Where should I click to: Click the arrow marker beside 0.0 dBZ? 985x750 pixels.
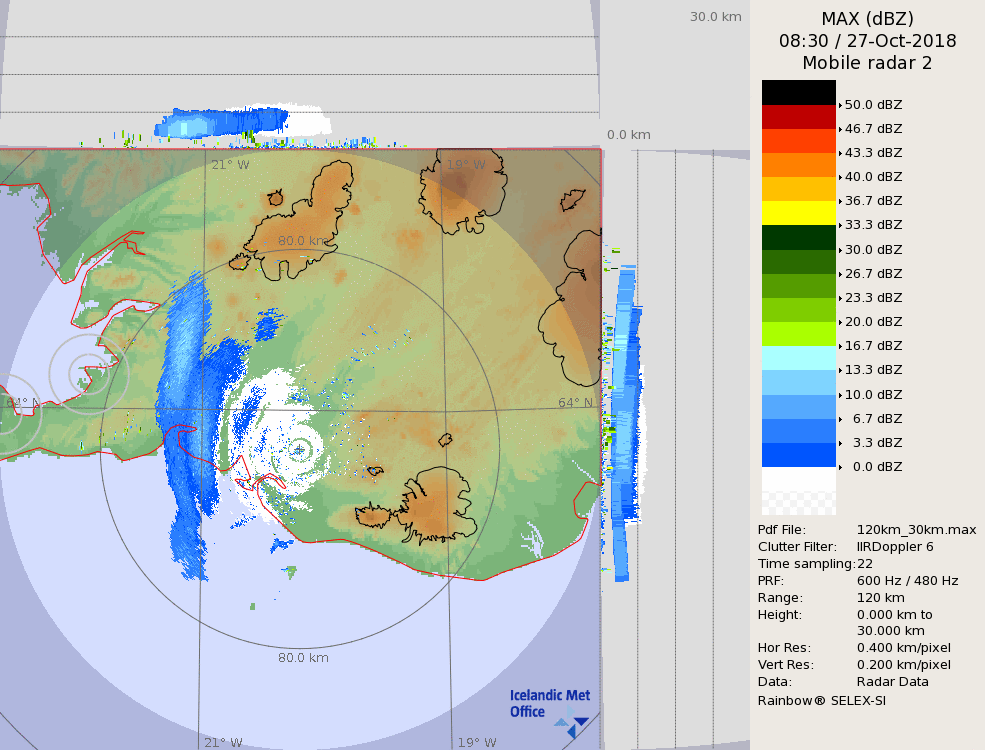pos(840,467)
